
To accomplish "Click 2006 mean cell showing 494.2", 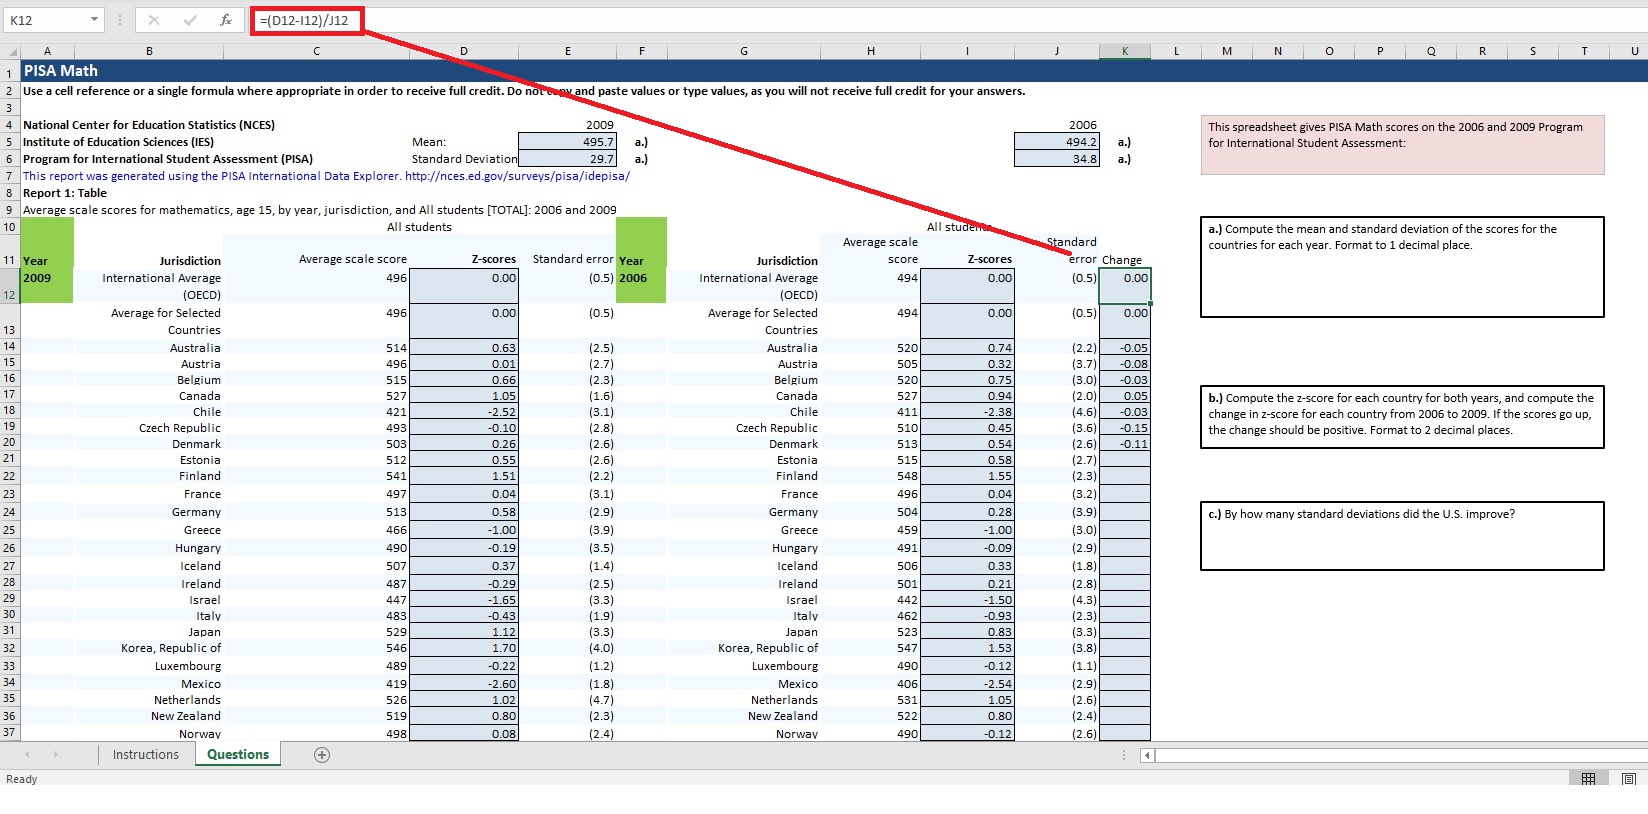I will tap(1057, 142).
